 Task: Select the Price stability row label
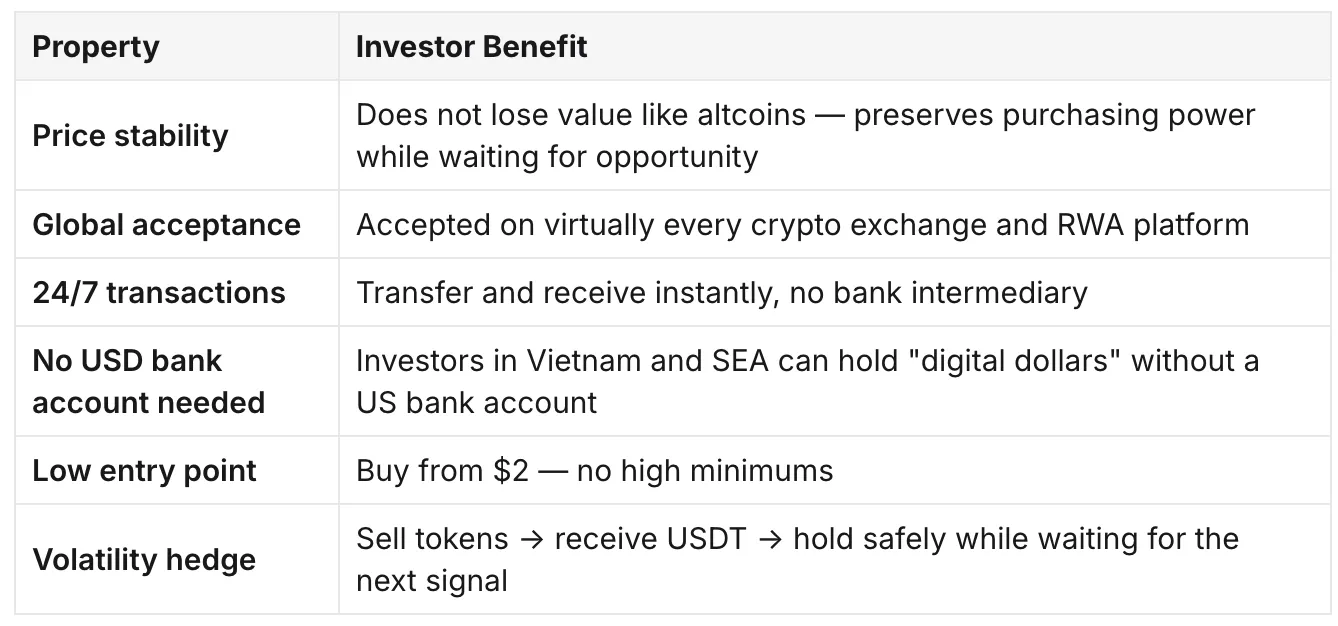pyautogui.click(x=131, y=135)
